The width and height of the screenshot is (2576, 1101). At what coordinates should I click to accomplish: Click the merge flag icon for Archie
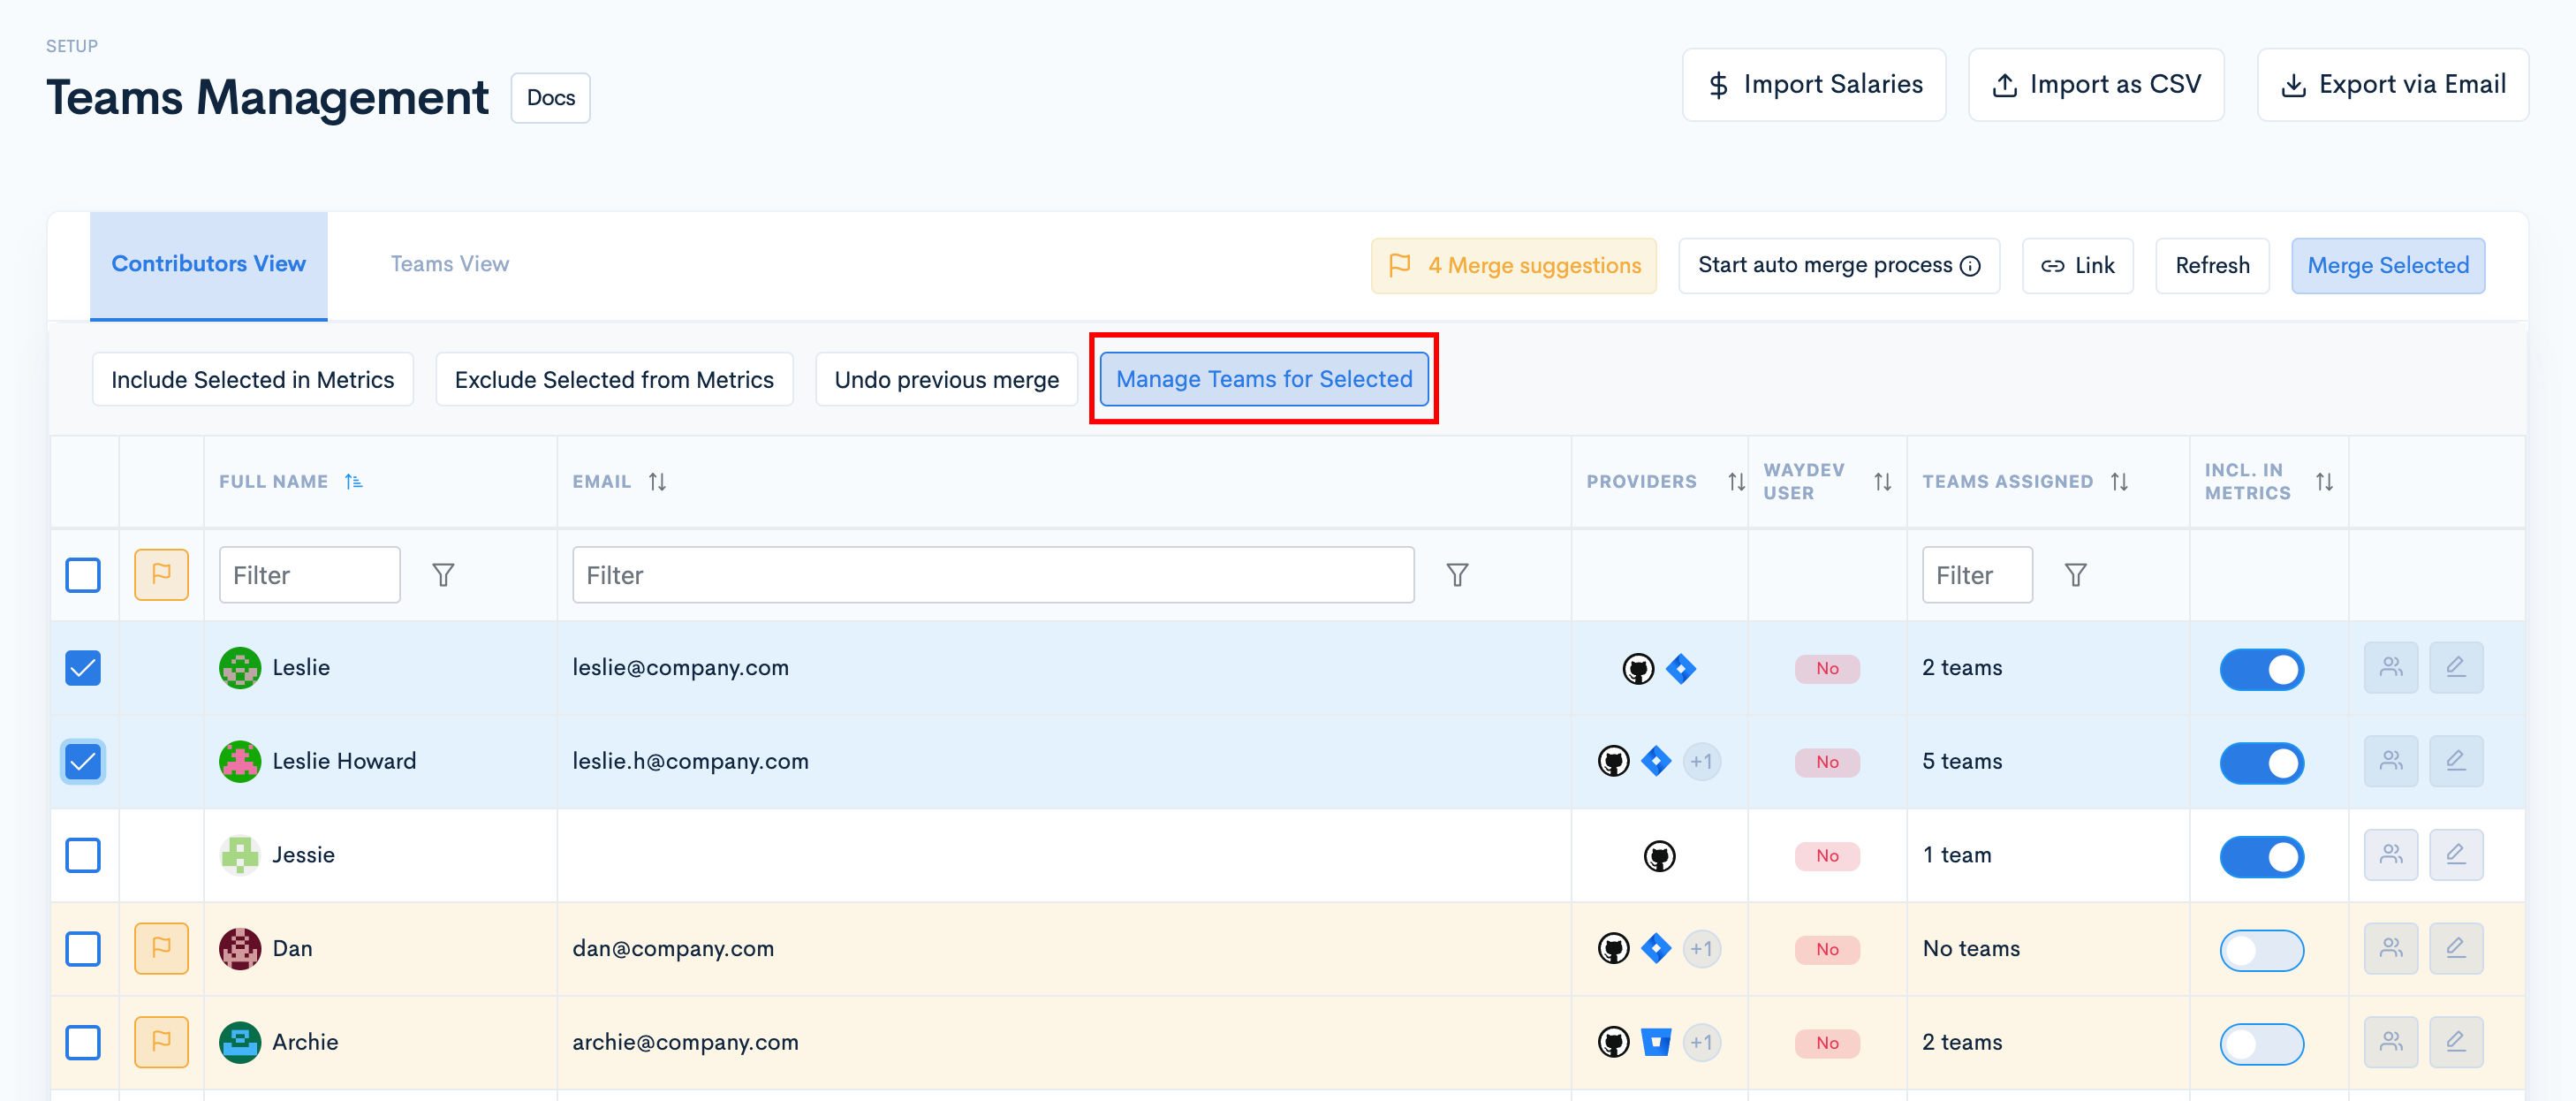pos(161,1042)
